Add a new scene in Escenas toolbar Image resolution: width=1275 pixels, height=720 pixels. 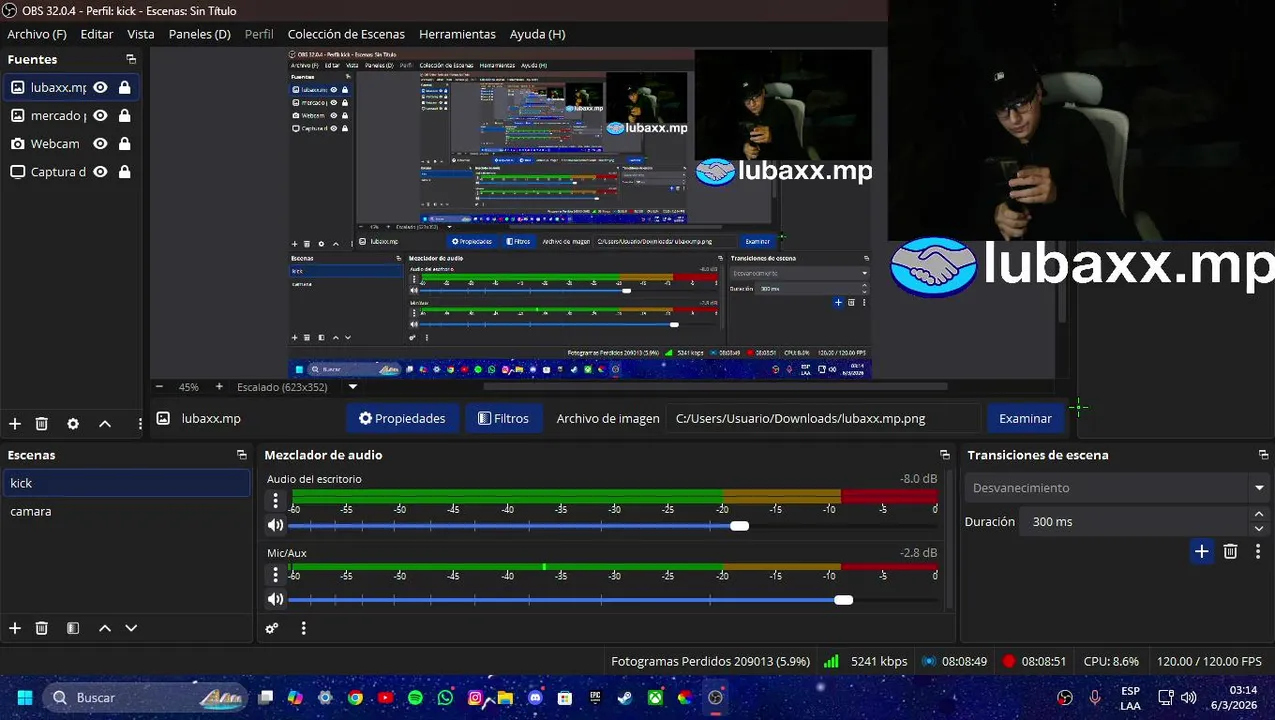coord(15,628)
